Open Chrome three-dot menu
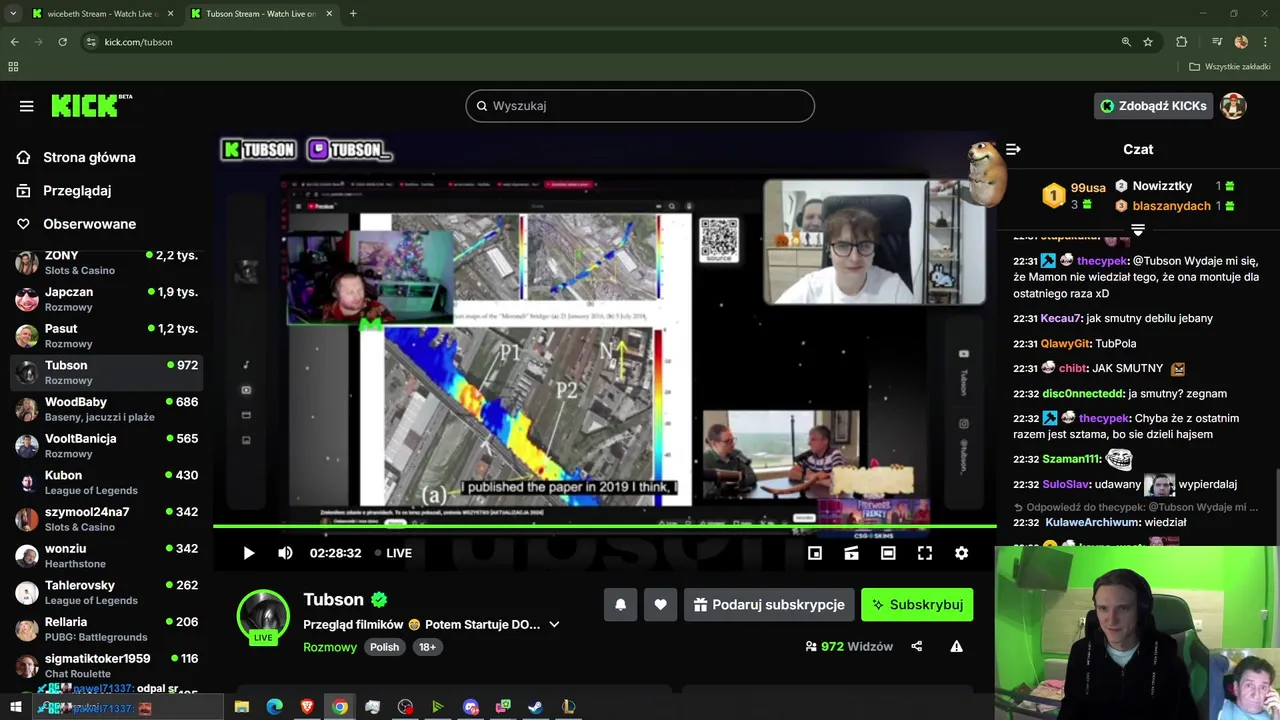 (1265, 42)
